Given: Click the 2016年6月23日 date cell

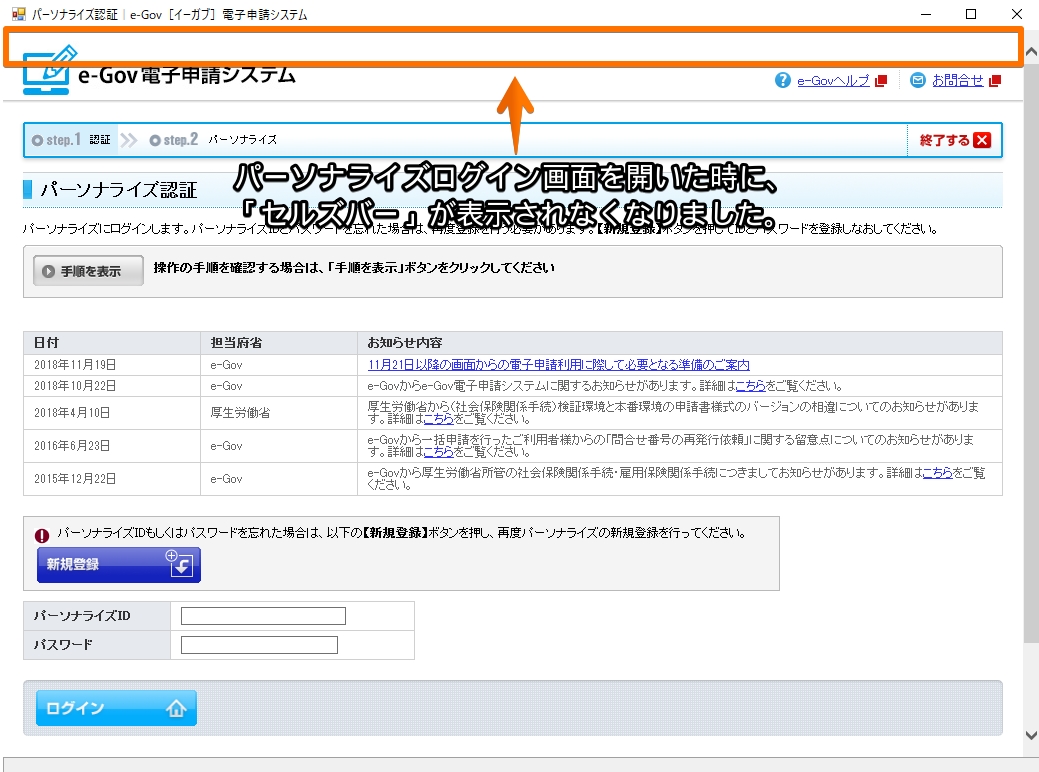Looking at the screenshot, I should 112,446.
